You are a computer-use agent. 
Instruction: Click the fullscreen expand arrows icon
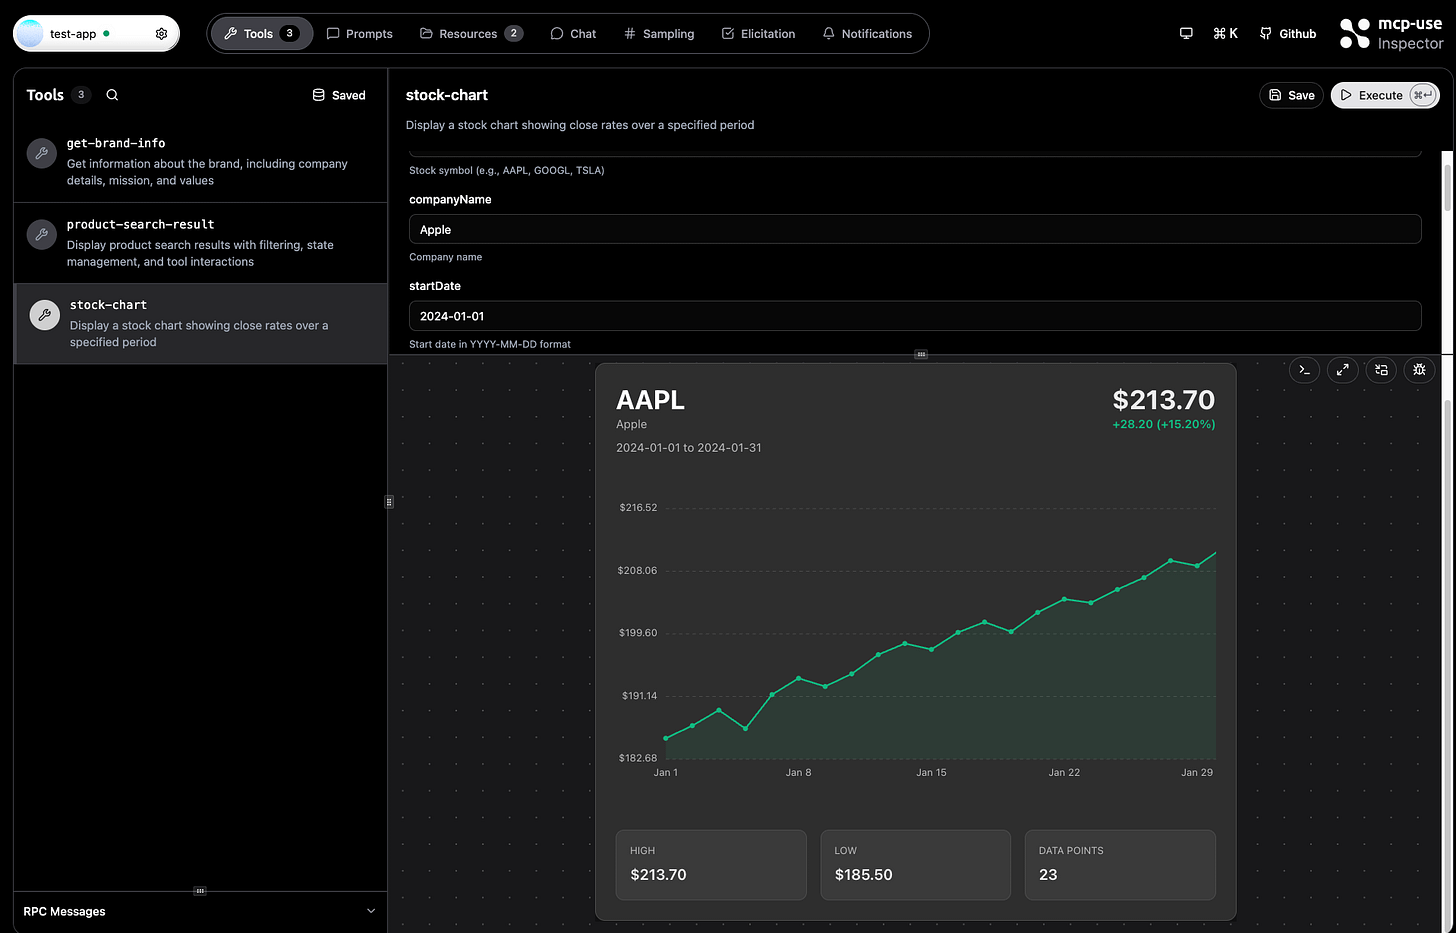[1342, 370]
